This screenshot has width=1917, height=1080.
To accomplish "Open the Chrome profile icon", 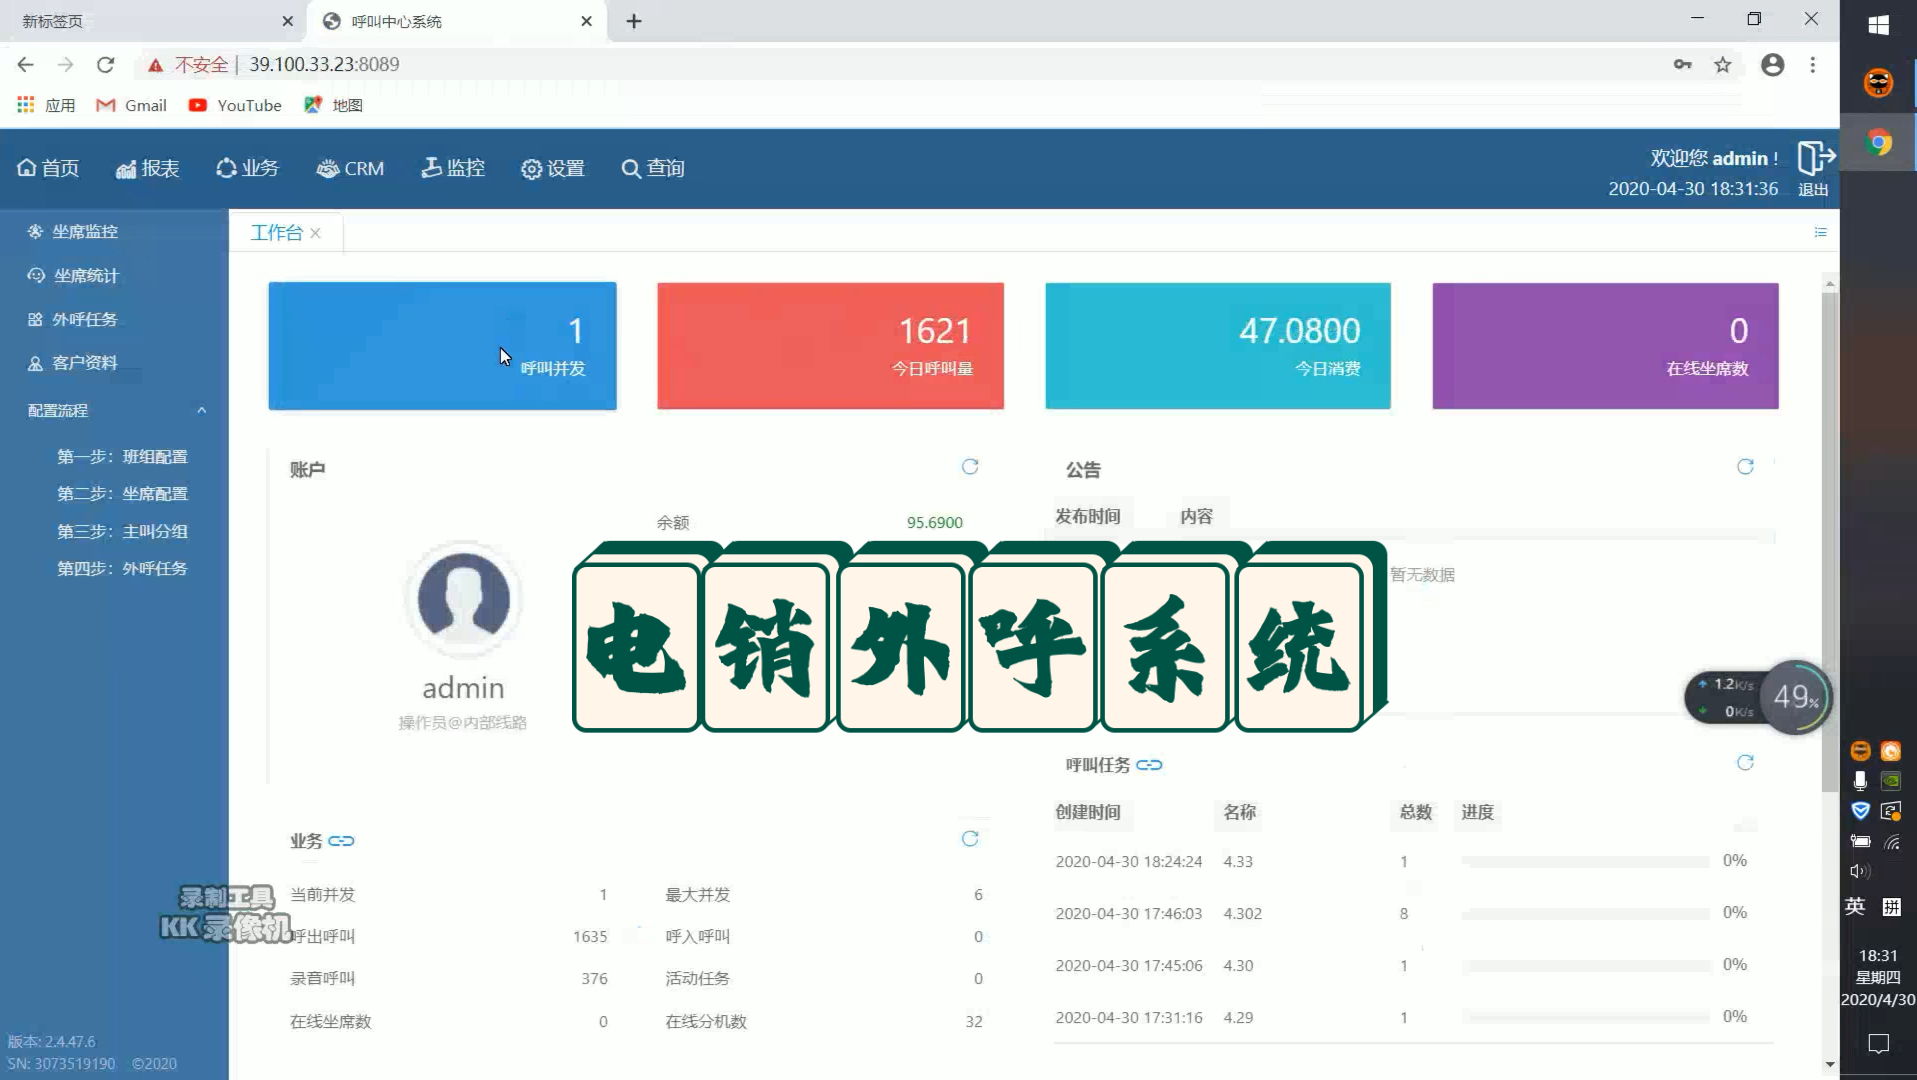I will click(x=1772, y=65).
